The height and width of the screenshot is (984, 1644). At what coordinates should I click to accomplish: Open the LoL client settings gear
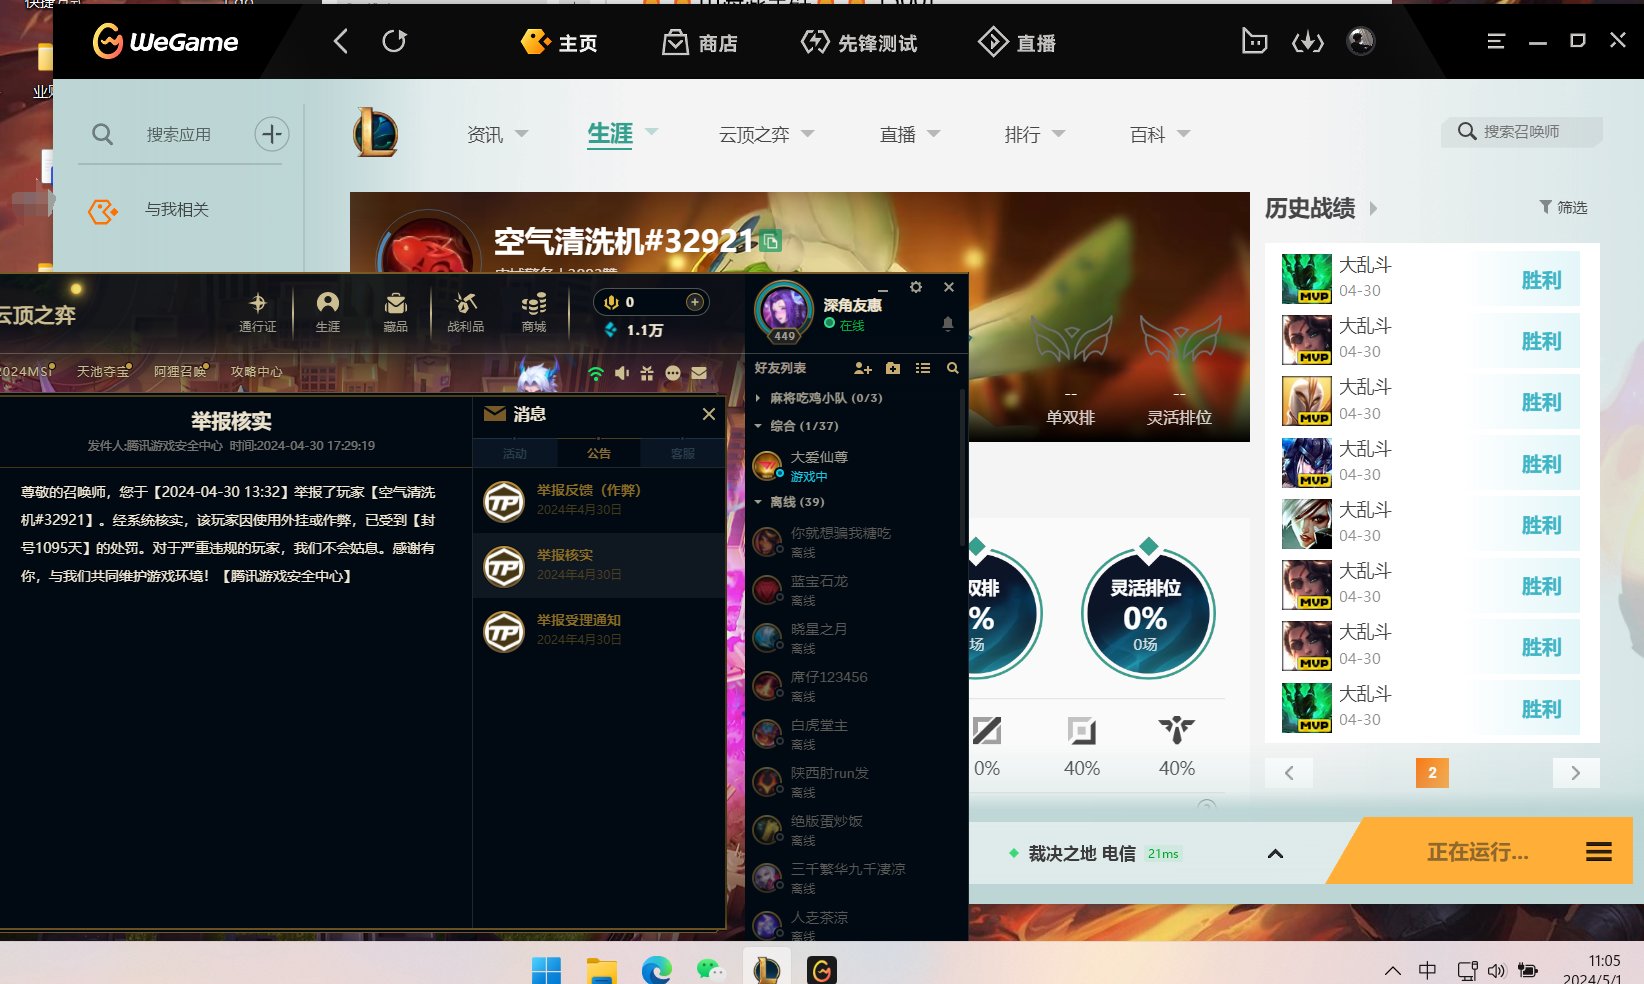(916, 287)
